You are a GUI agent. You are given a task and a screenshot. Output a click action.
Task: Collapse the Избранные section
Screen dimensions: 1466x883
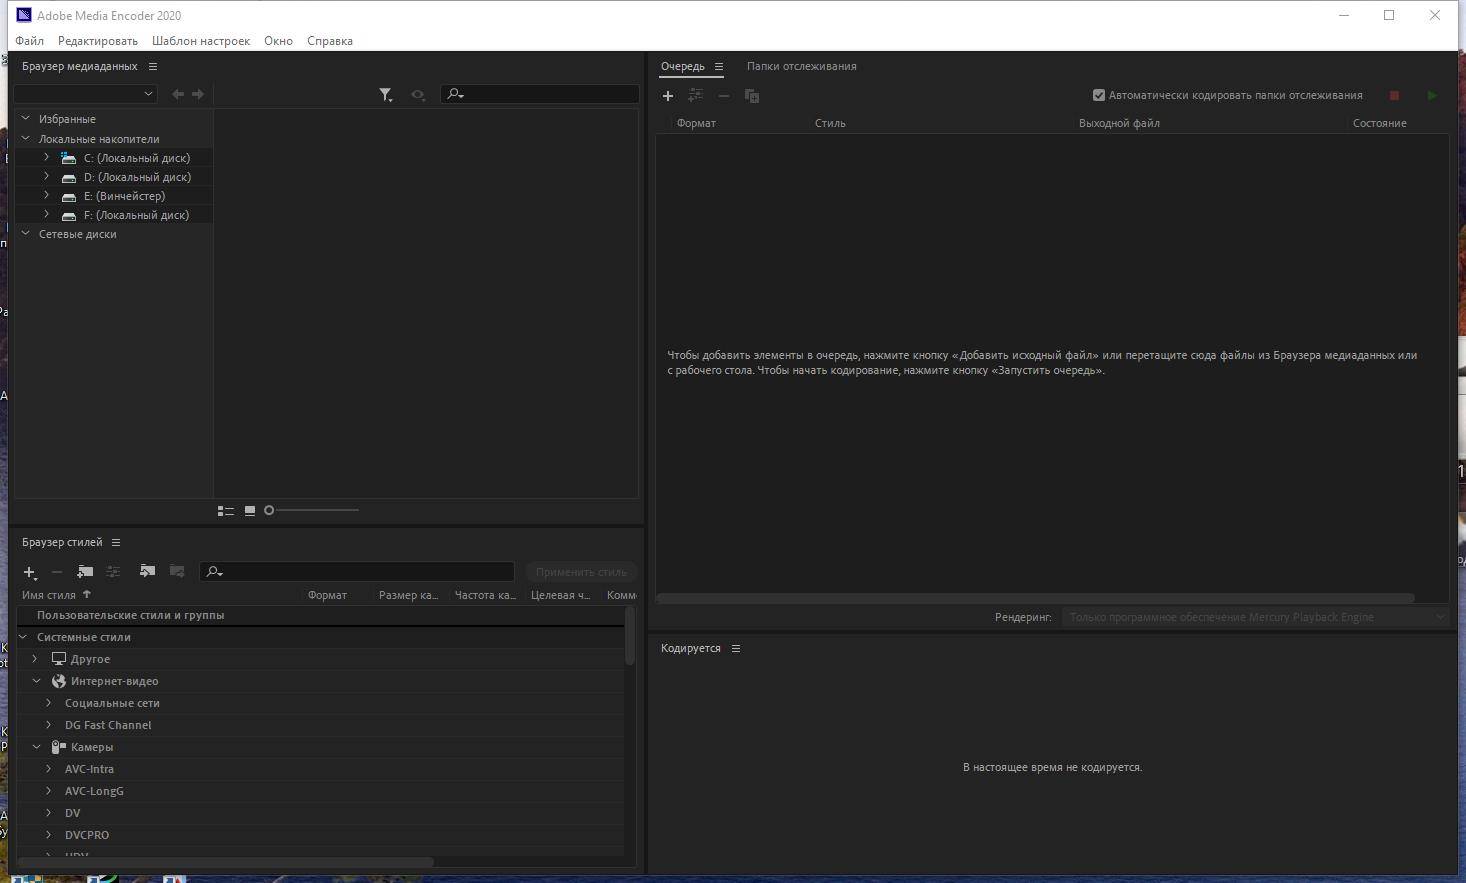point(26,119)
